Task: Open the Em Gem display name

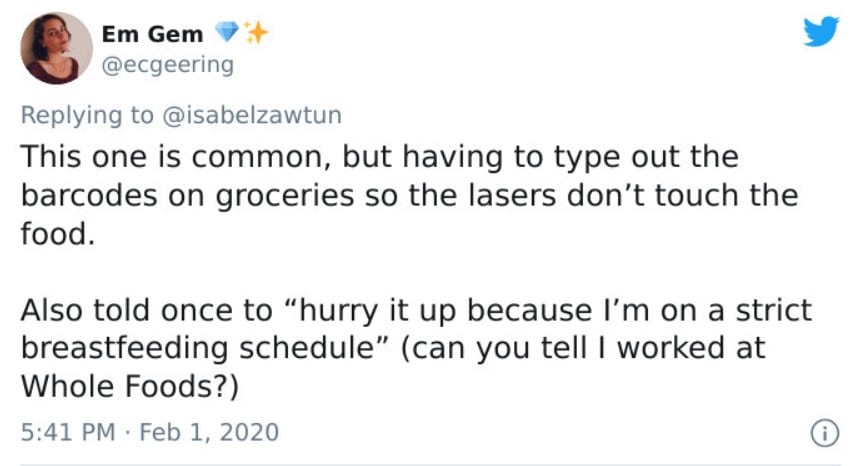Action: coord(153,34)
